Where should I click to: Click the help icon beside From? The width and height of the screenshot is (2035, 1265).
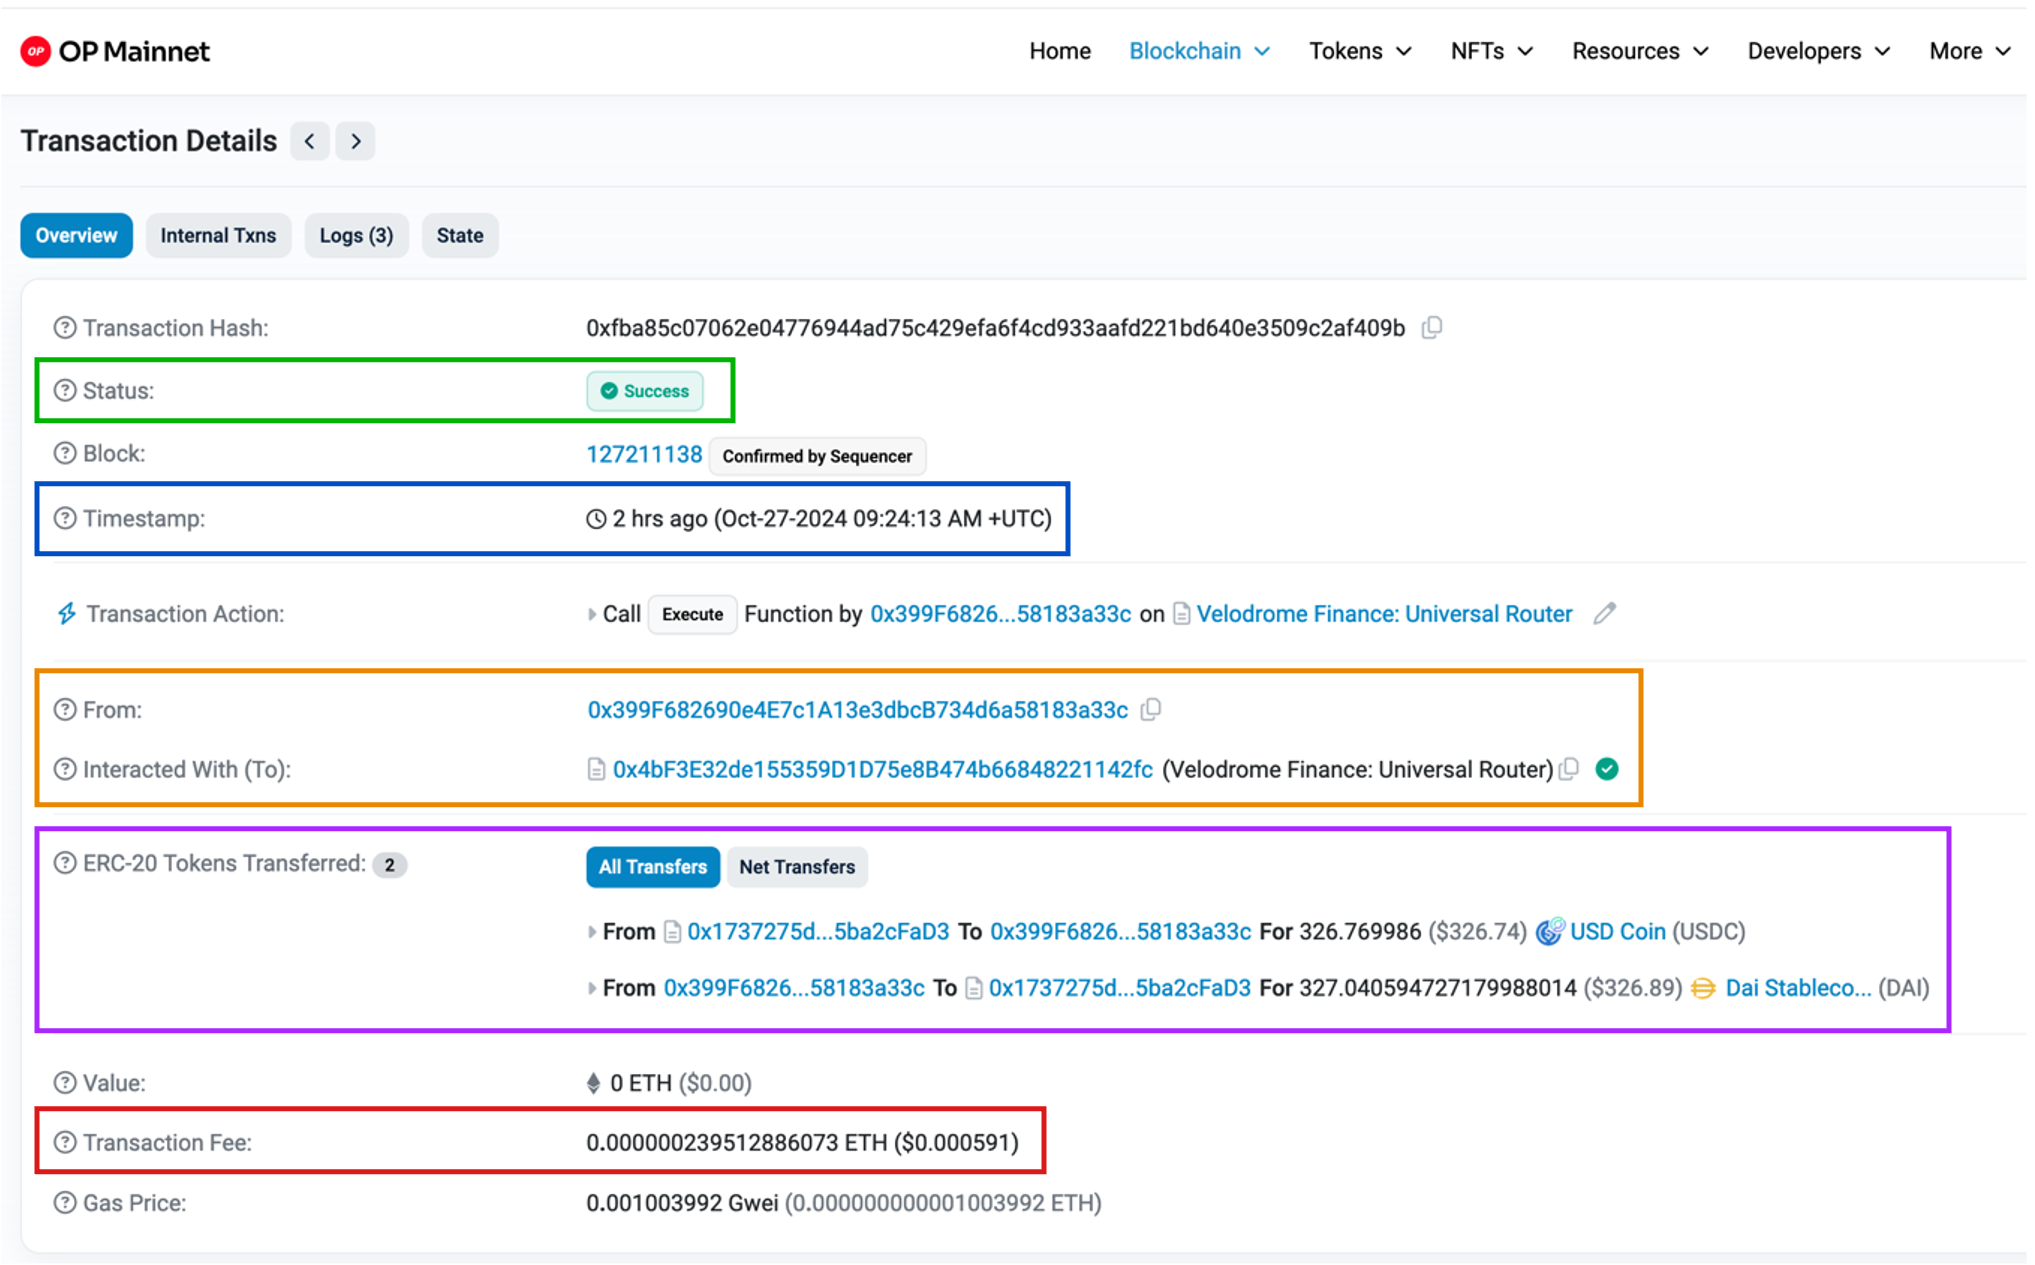point(65,710)
